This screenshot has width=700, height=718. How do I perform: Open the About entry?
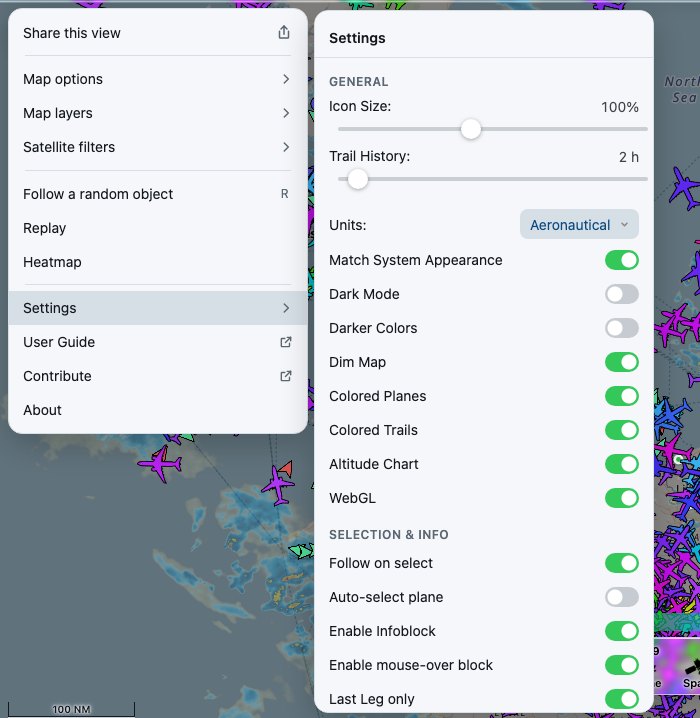coord(157,410)
